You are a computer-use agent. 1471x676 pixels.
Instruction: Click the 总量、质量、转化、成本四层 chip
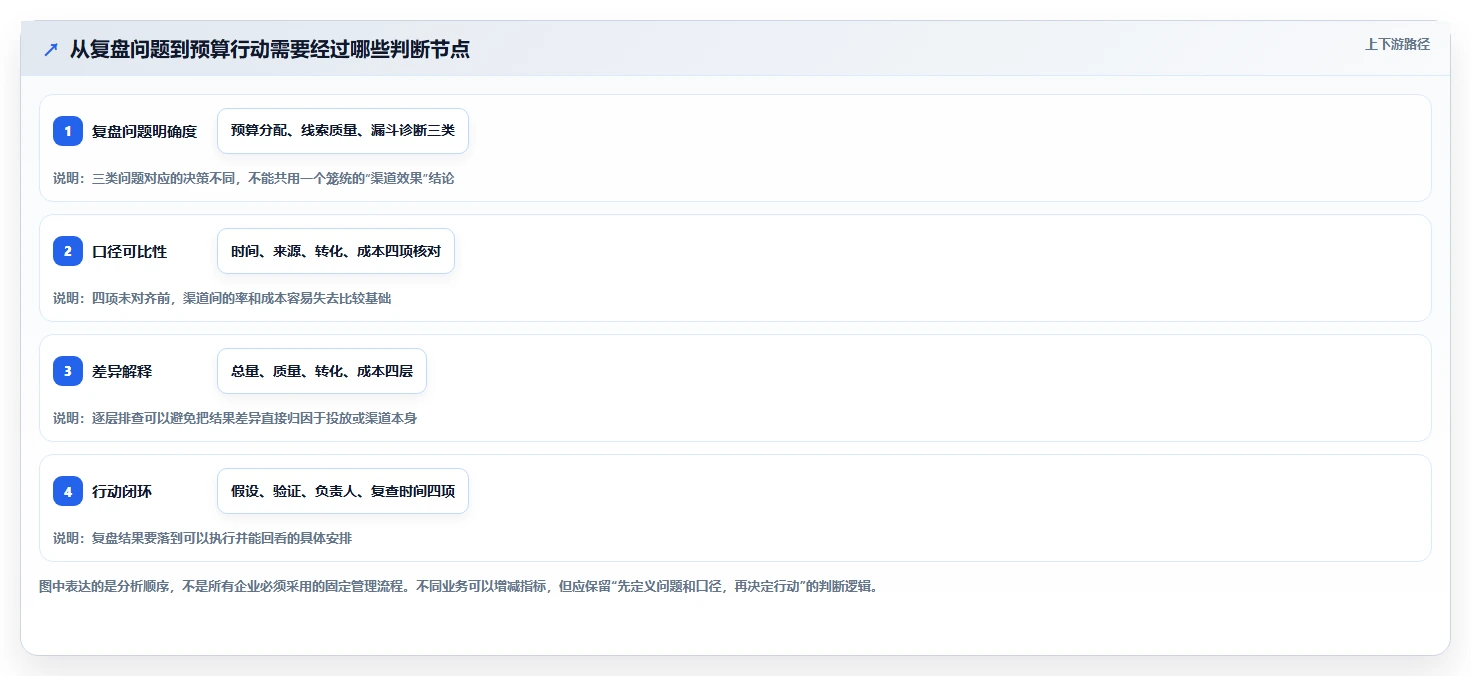pyautogui.click(x=322, y=371)
